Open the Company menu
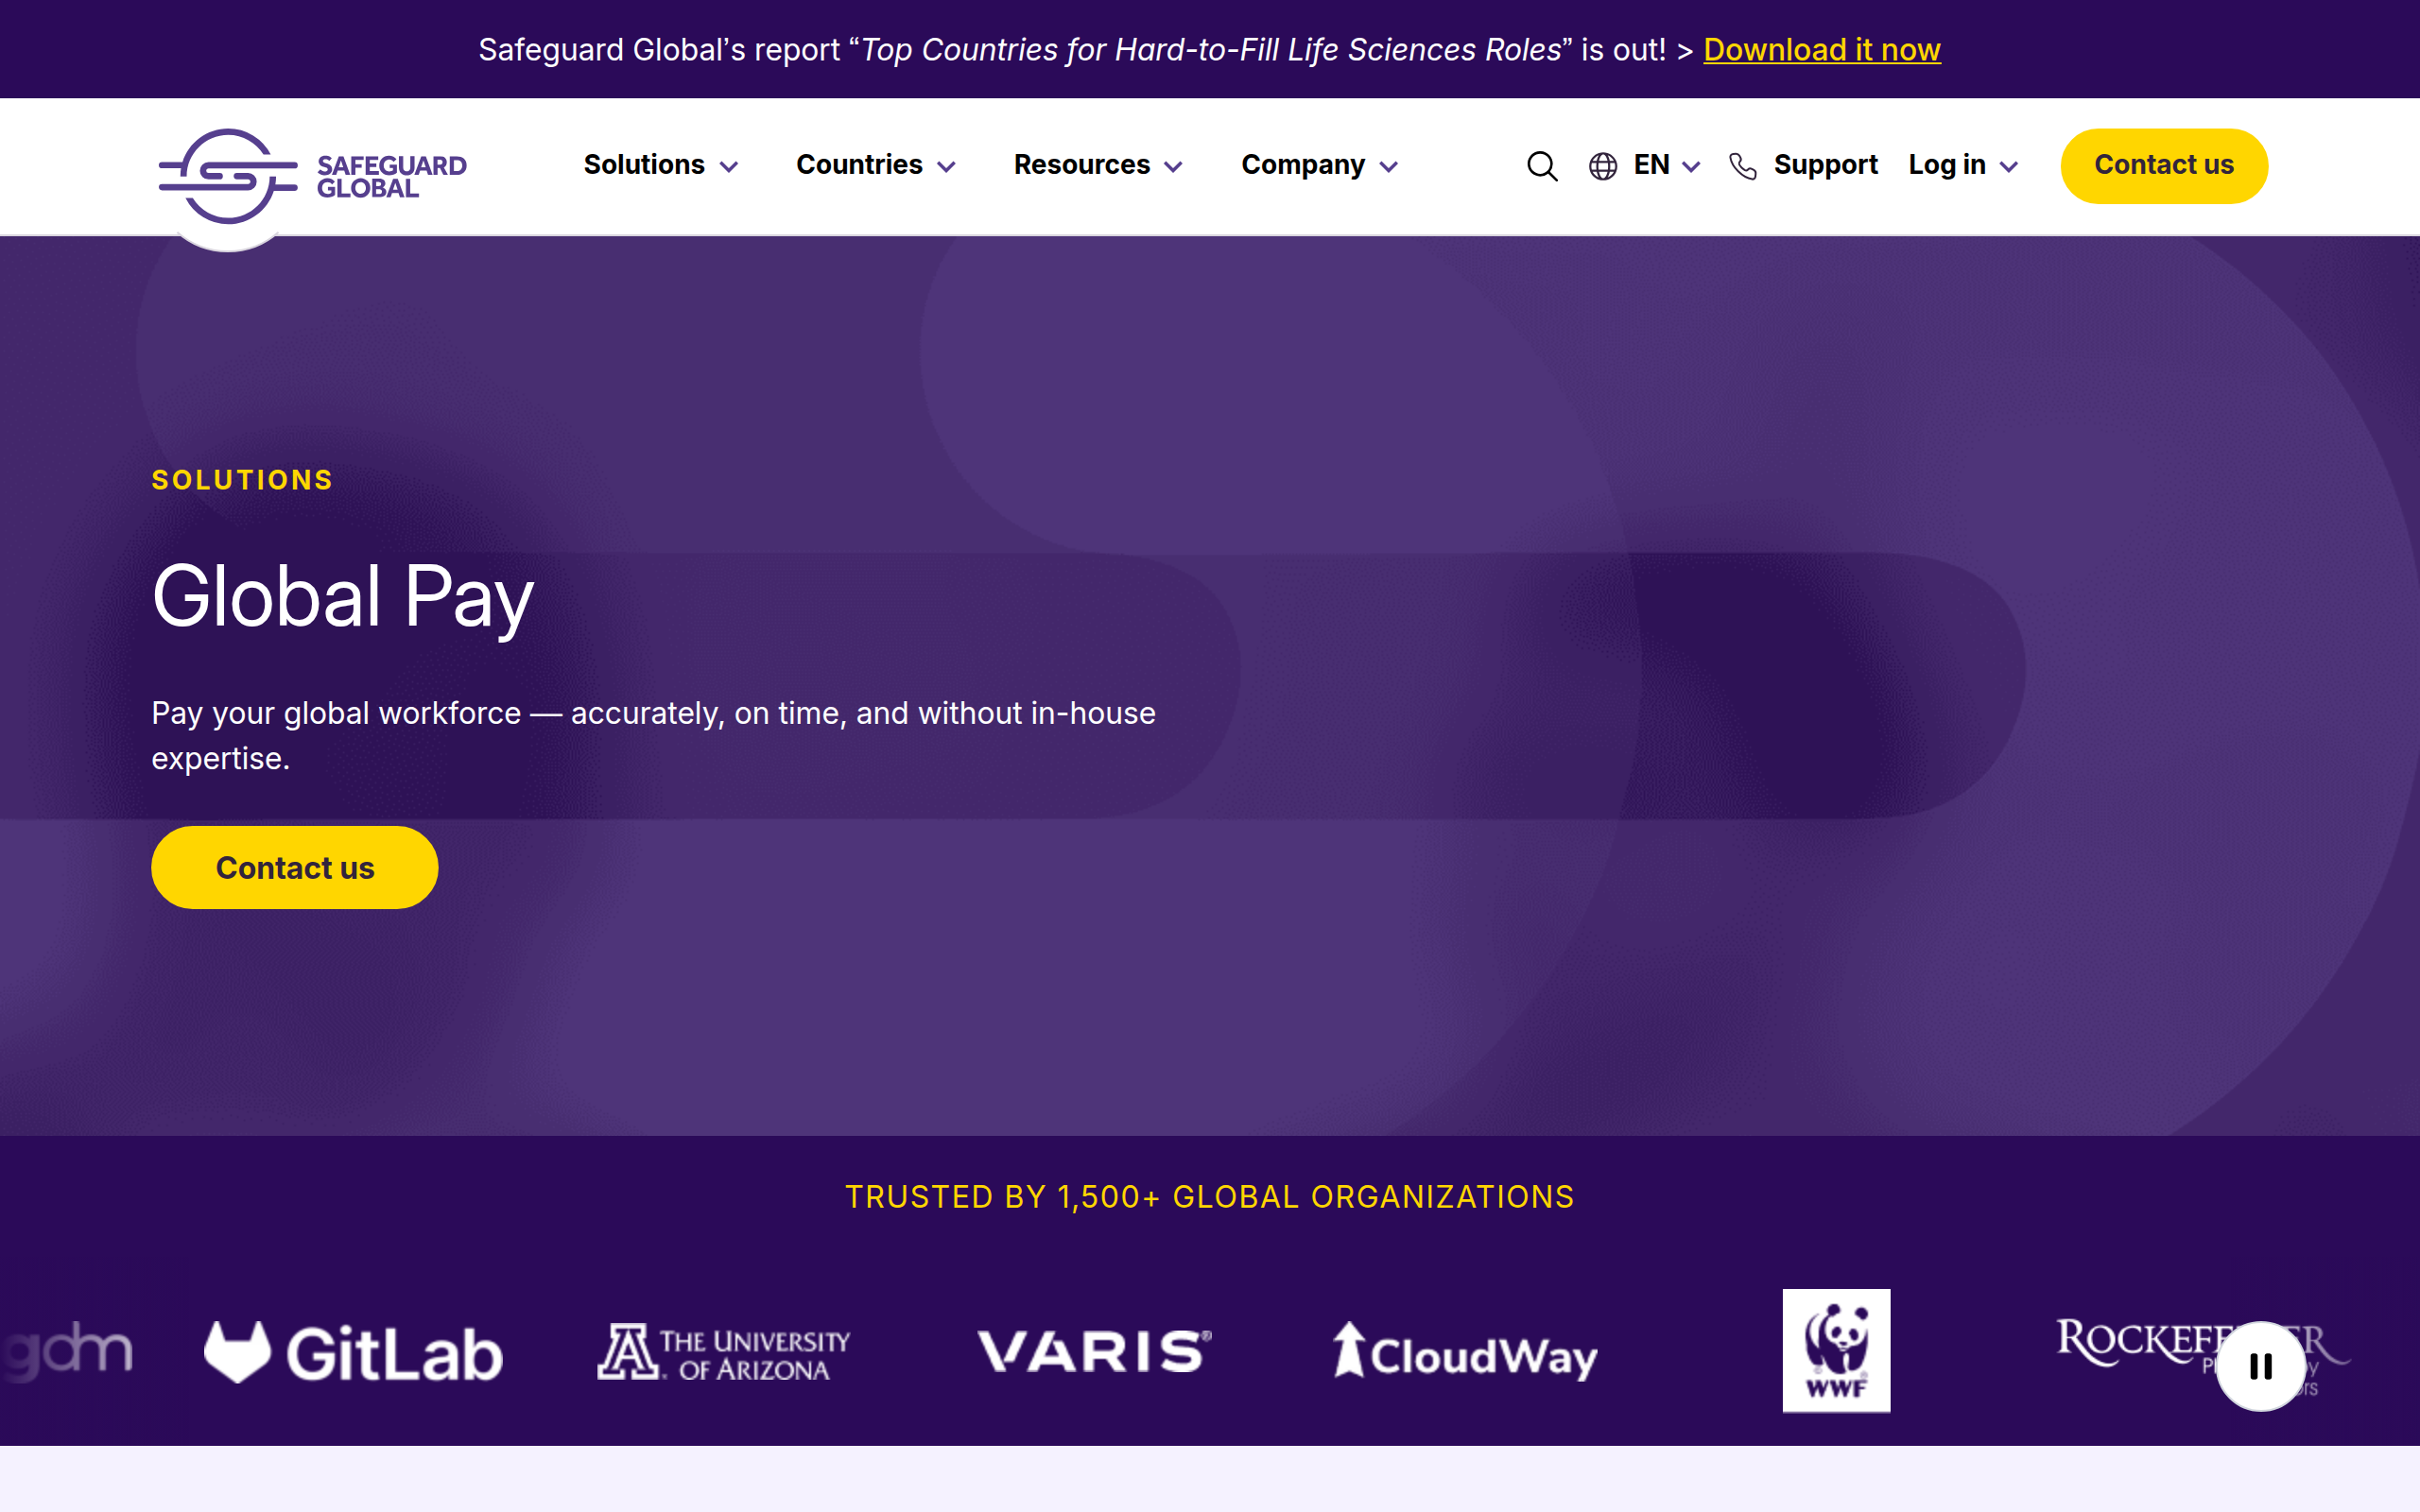This screenshot has width=2420, height=1512. click(x=1317, y=166)
